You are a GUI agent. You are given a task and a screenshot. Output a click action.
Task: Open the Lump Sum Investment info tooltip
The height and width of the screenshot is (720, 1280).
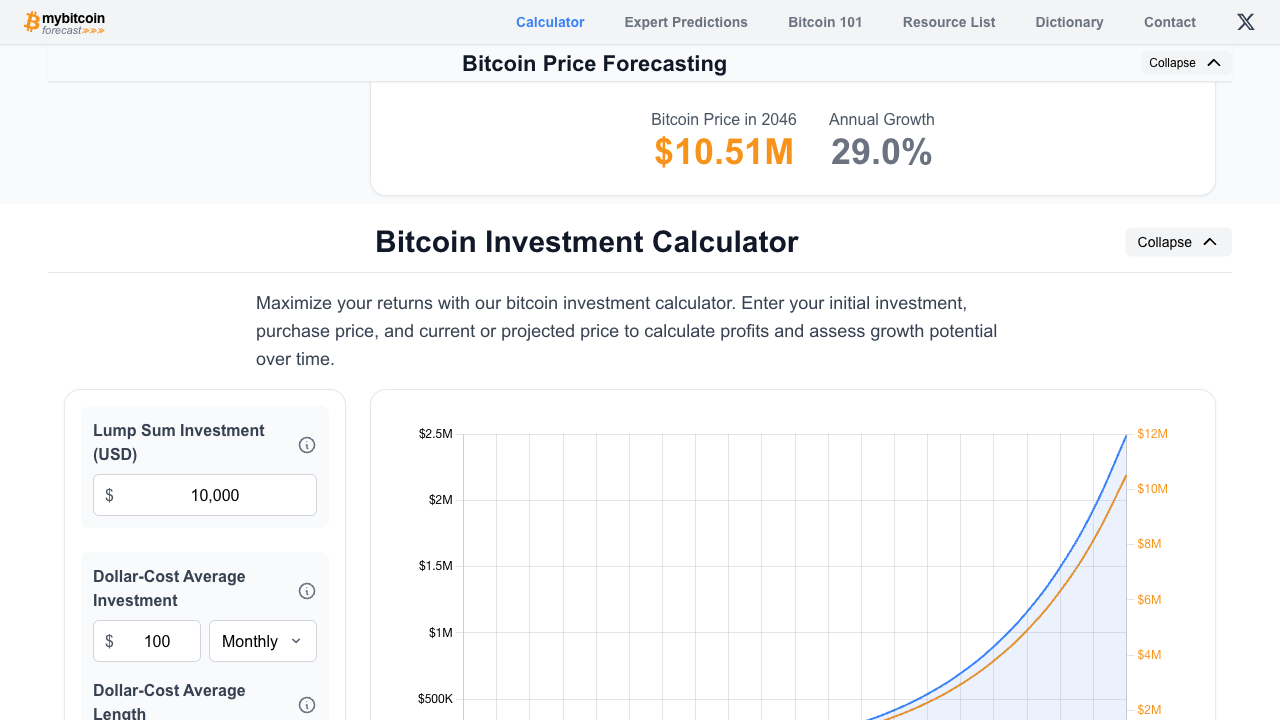point(307,445)
